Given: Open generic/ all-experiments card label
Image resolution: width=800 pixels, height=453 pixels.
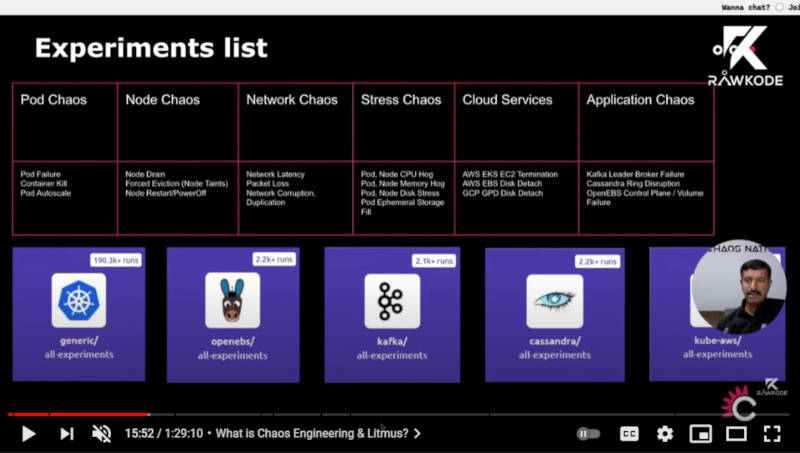Looking at the screenshot, I should [x=79, y=347].
